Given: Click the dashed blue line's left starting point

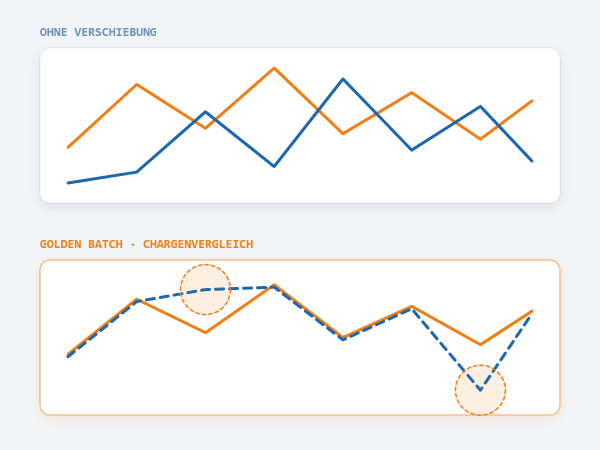Looking at the screenshot, I should (x=68, y=357).
